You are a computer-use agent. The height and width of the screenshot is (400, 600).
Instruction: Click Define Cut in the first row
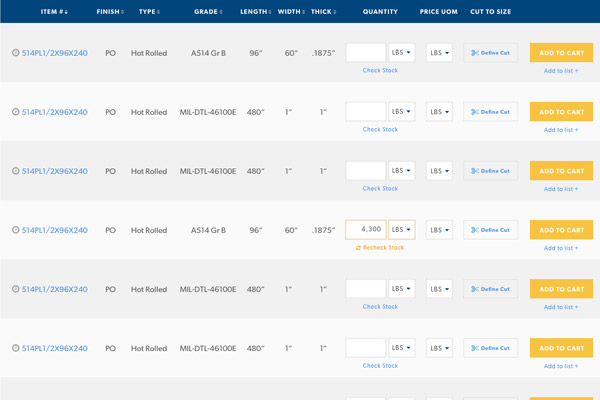pos(491,52)
